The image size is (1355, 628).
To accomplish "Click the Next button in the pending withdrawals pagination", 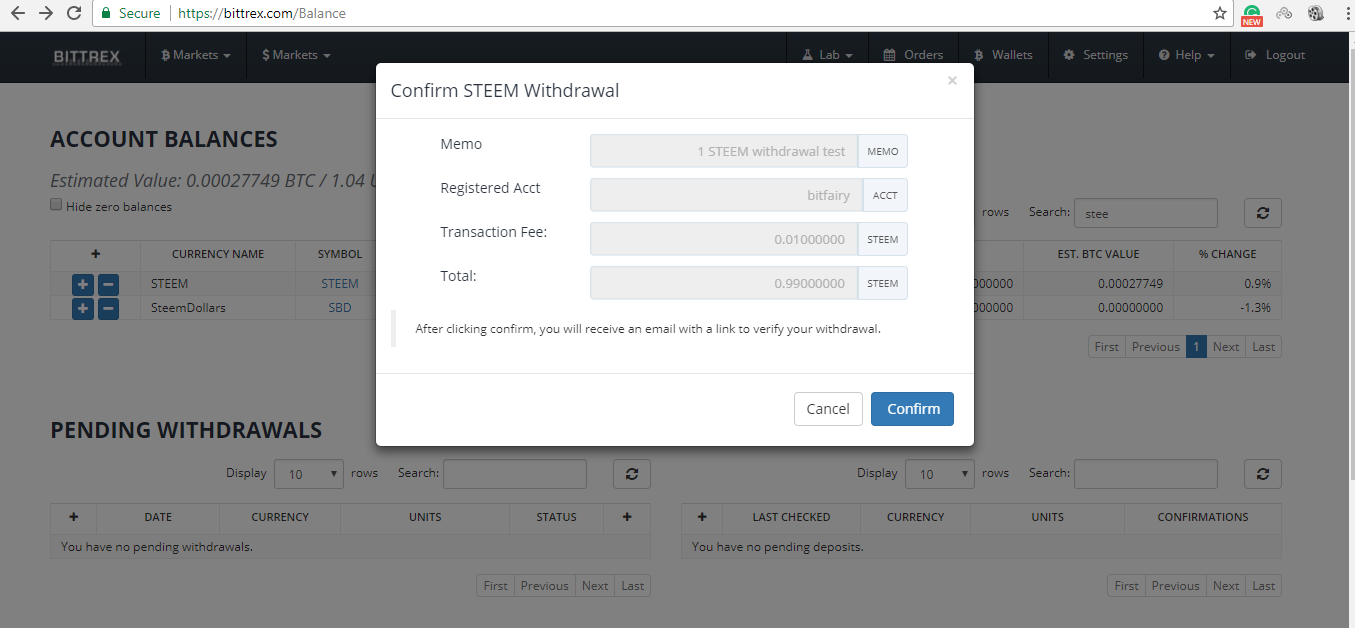I will tap(595, 586).
